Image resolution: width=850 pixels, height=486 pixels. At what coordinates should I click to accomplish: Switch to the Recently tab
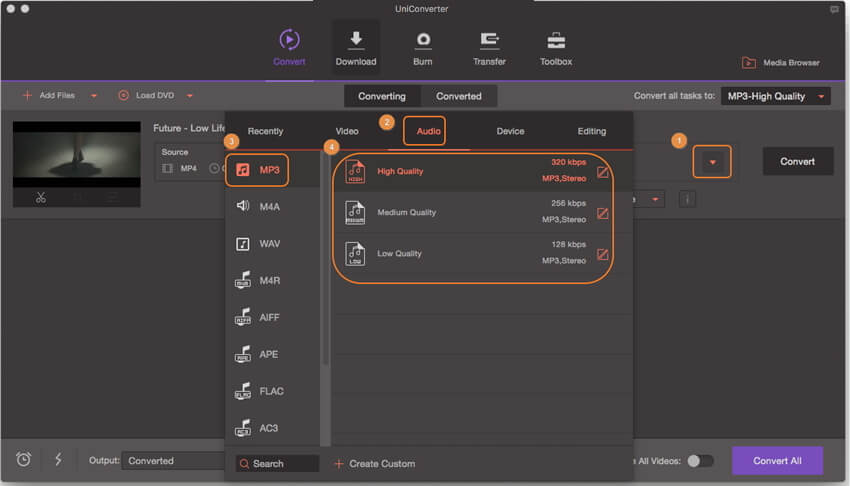click(265, 131)
